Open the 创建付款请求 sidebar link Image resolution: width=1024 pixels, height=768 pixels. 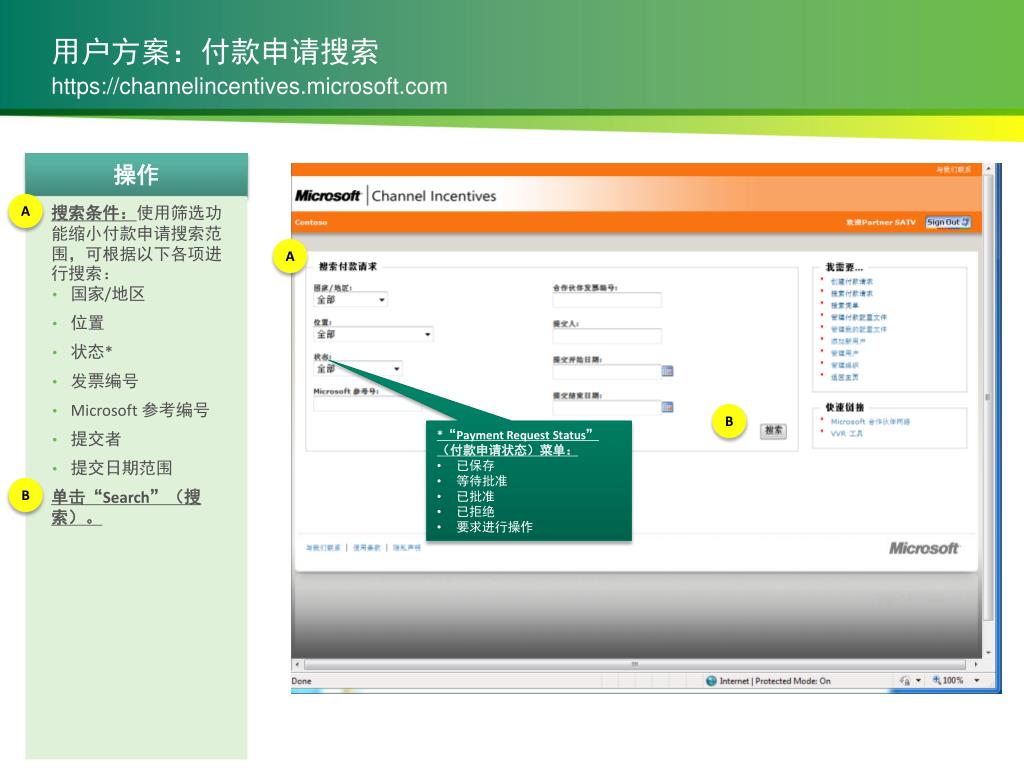click(x=852, y=281)
